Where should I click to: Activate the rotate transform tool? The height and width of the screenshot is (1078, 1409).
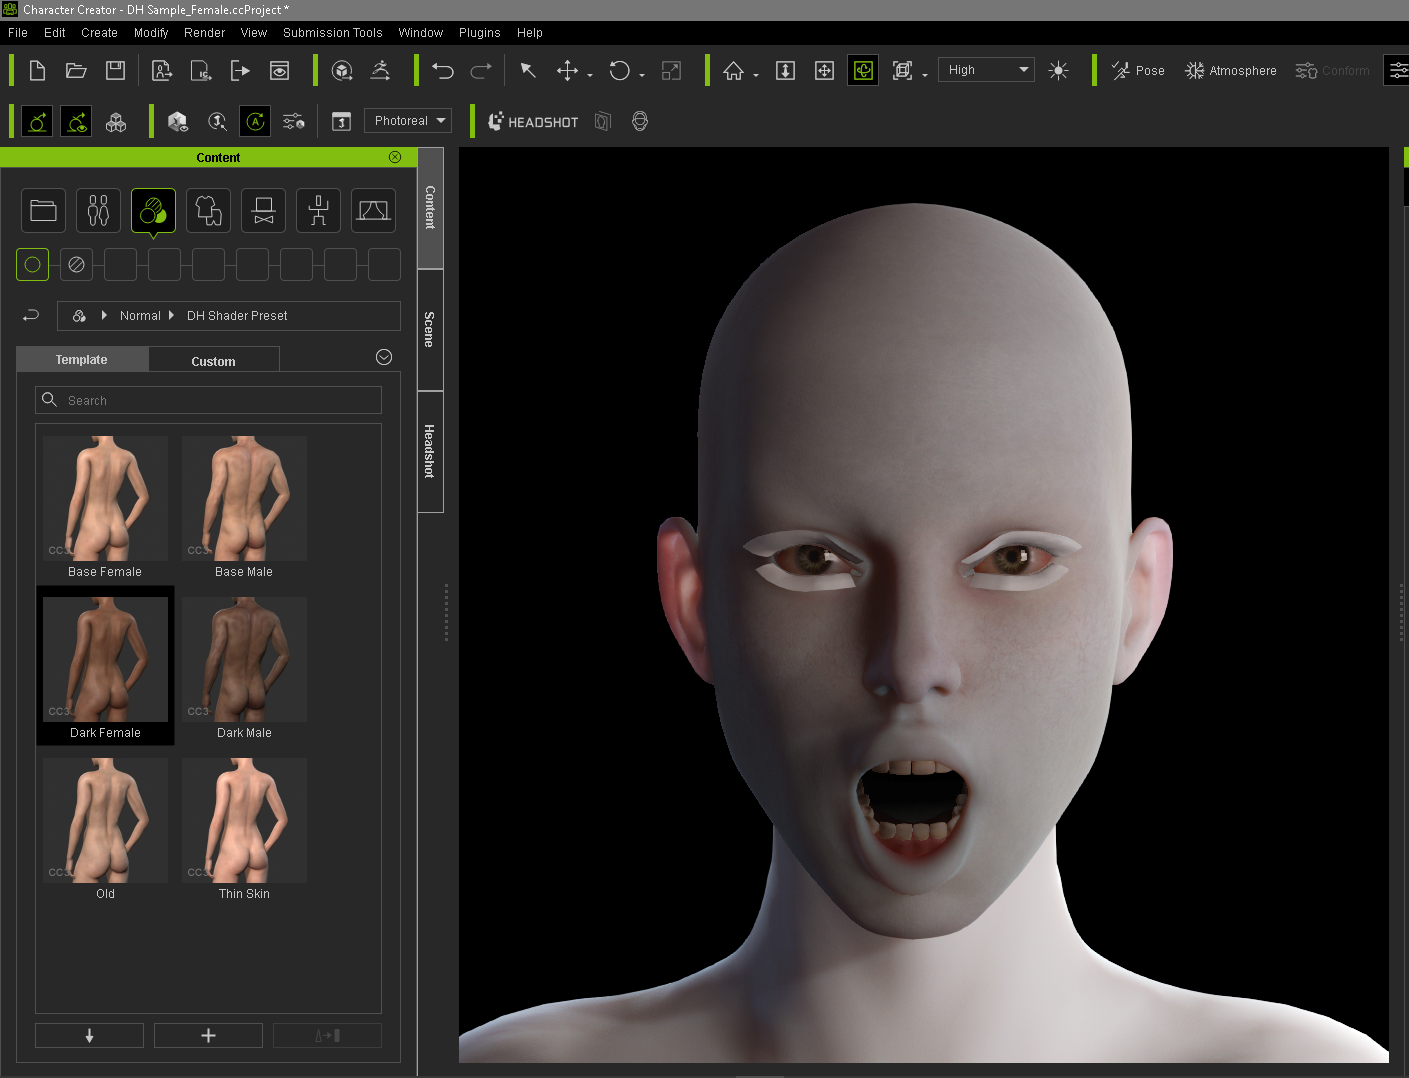[x=620, y=70]
